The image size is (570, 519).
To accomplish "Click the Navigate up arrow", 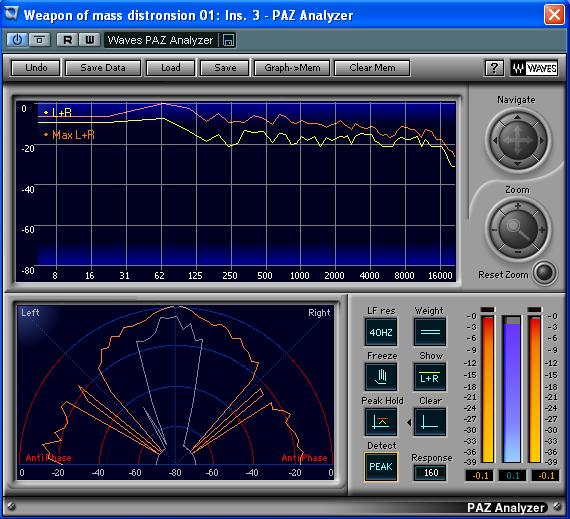I will click(517, 117).
